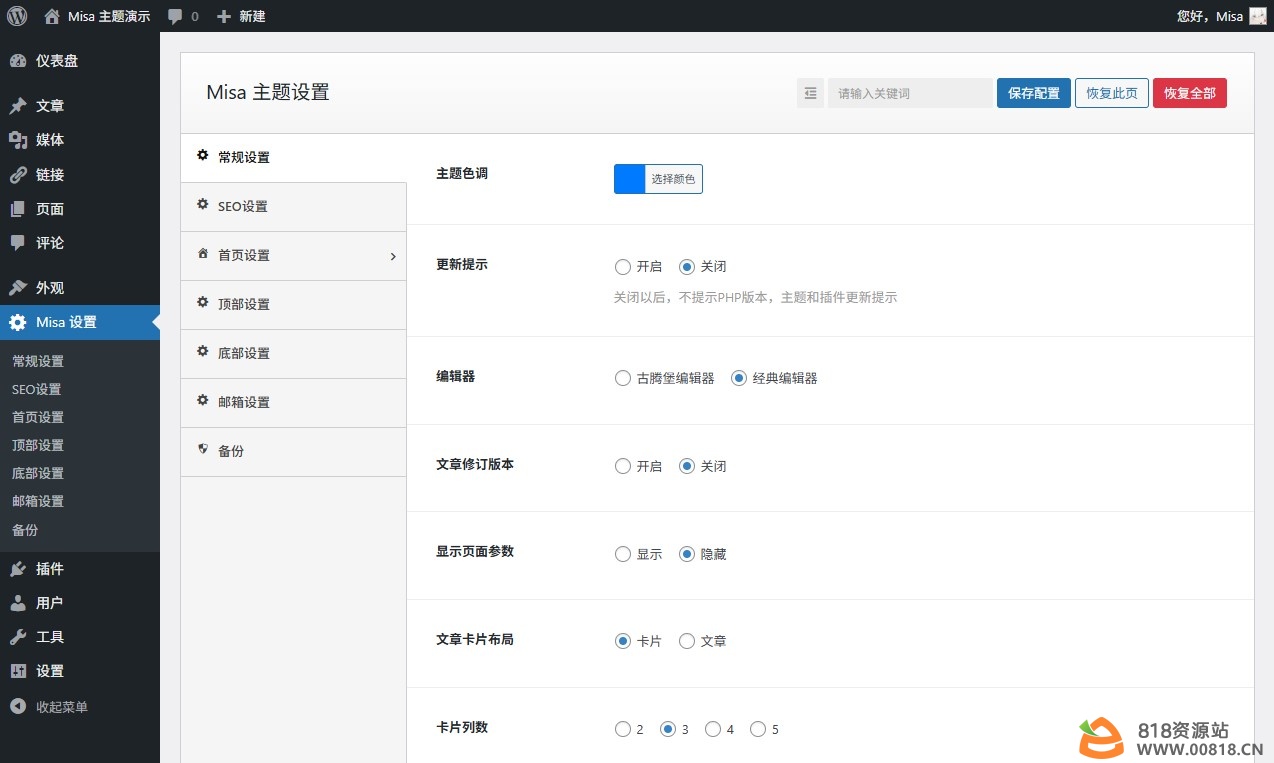
Task: Click the expand-all list icon beside search
Action: [x=810, y=93]
